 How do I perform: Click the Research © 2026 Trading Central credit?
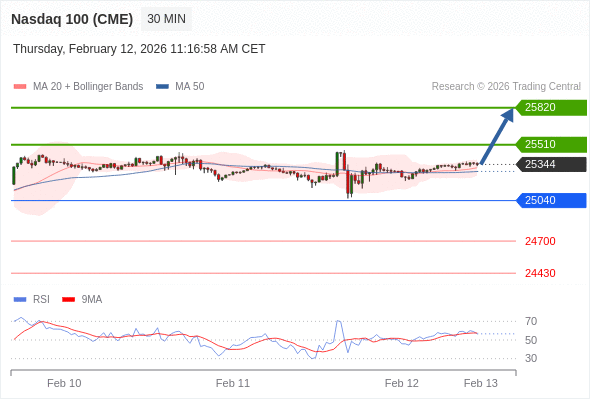506,87
